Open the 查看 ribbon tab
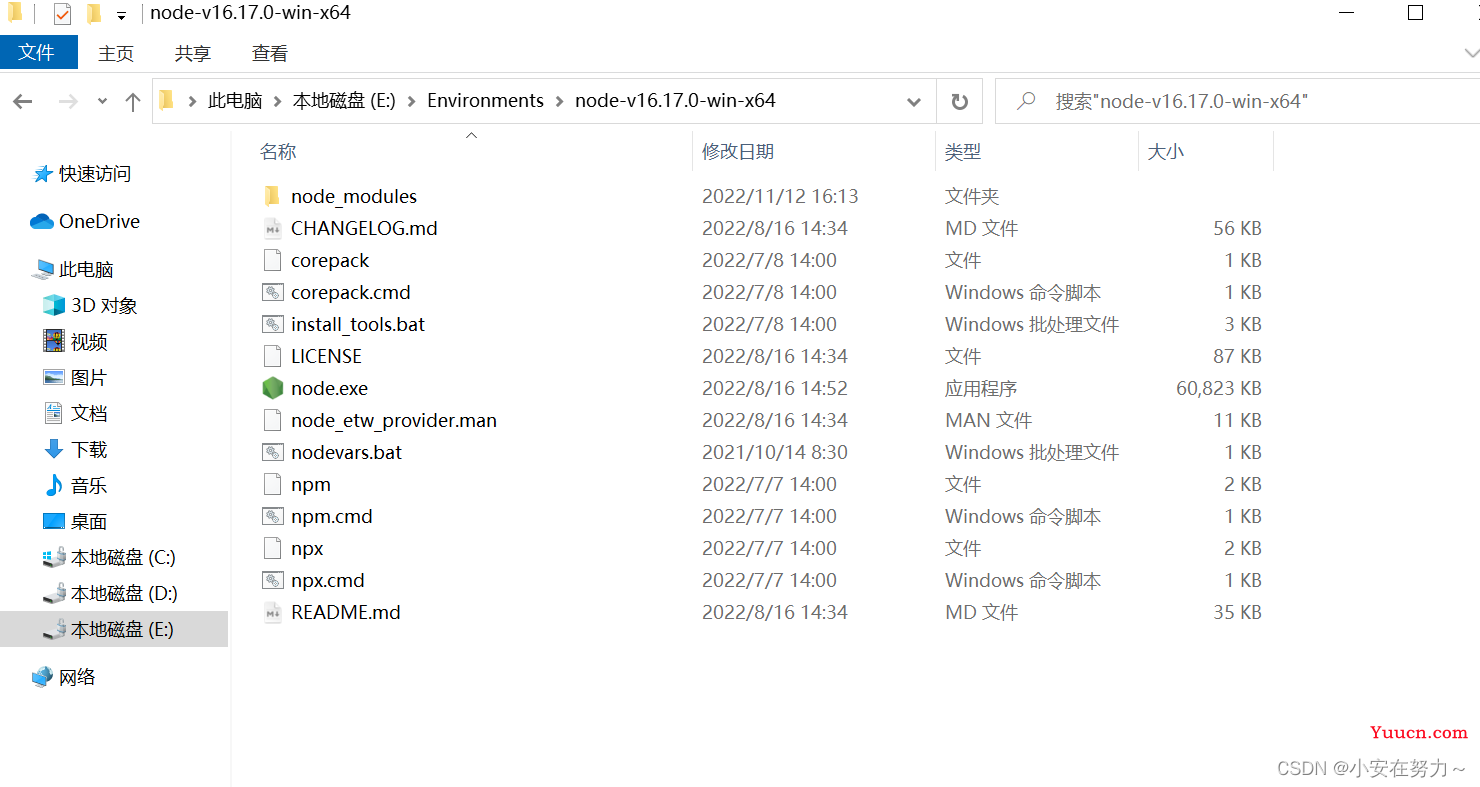Image resolution: width=1480 pixels, height=787 pixels. (x=270, y=53)
